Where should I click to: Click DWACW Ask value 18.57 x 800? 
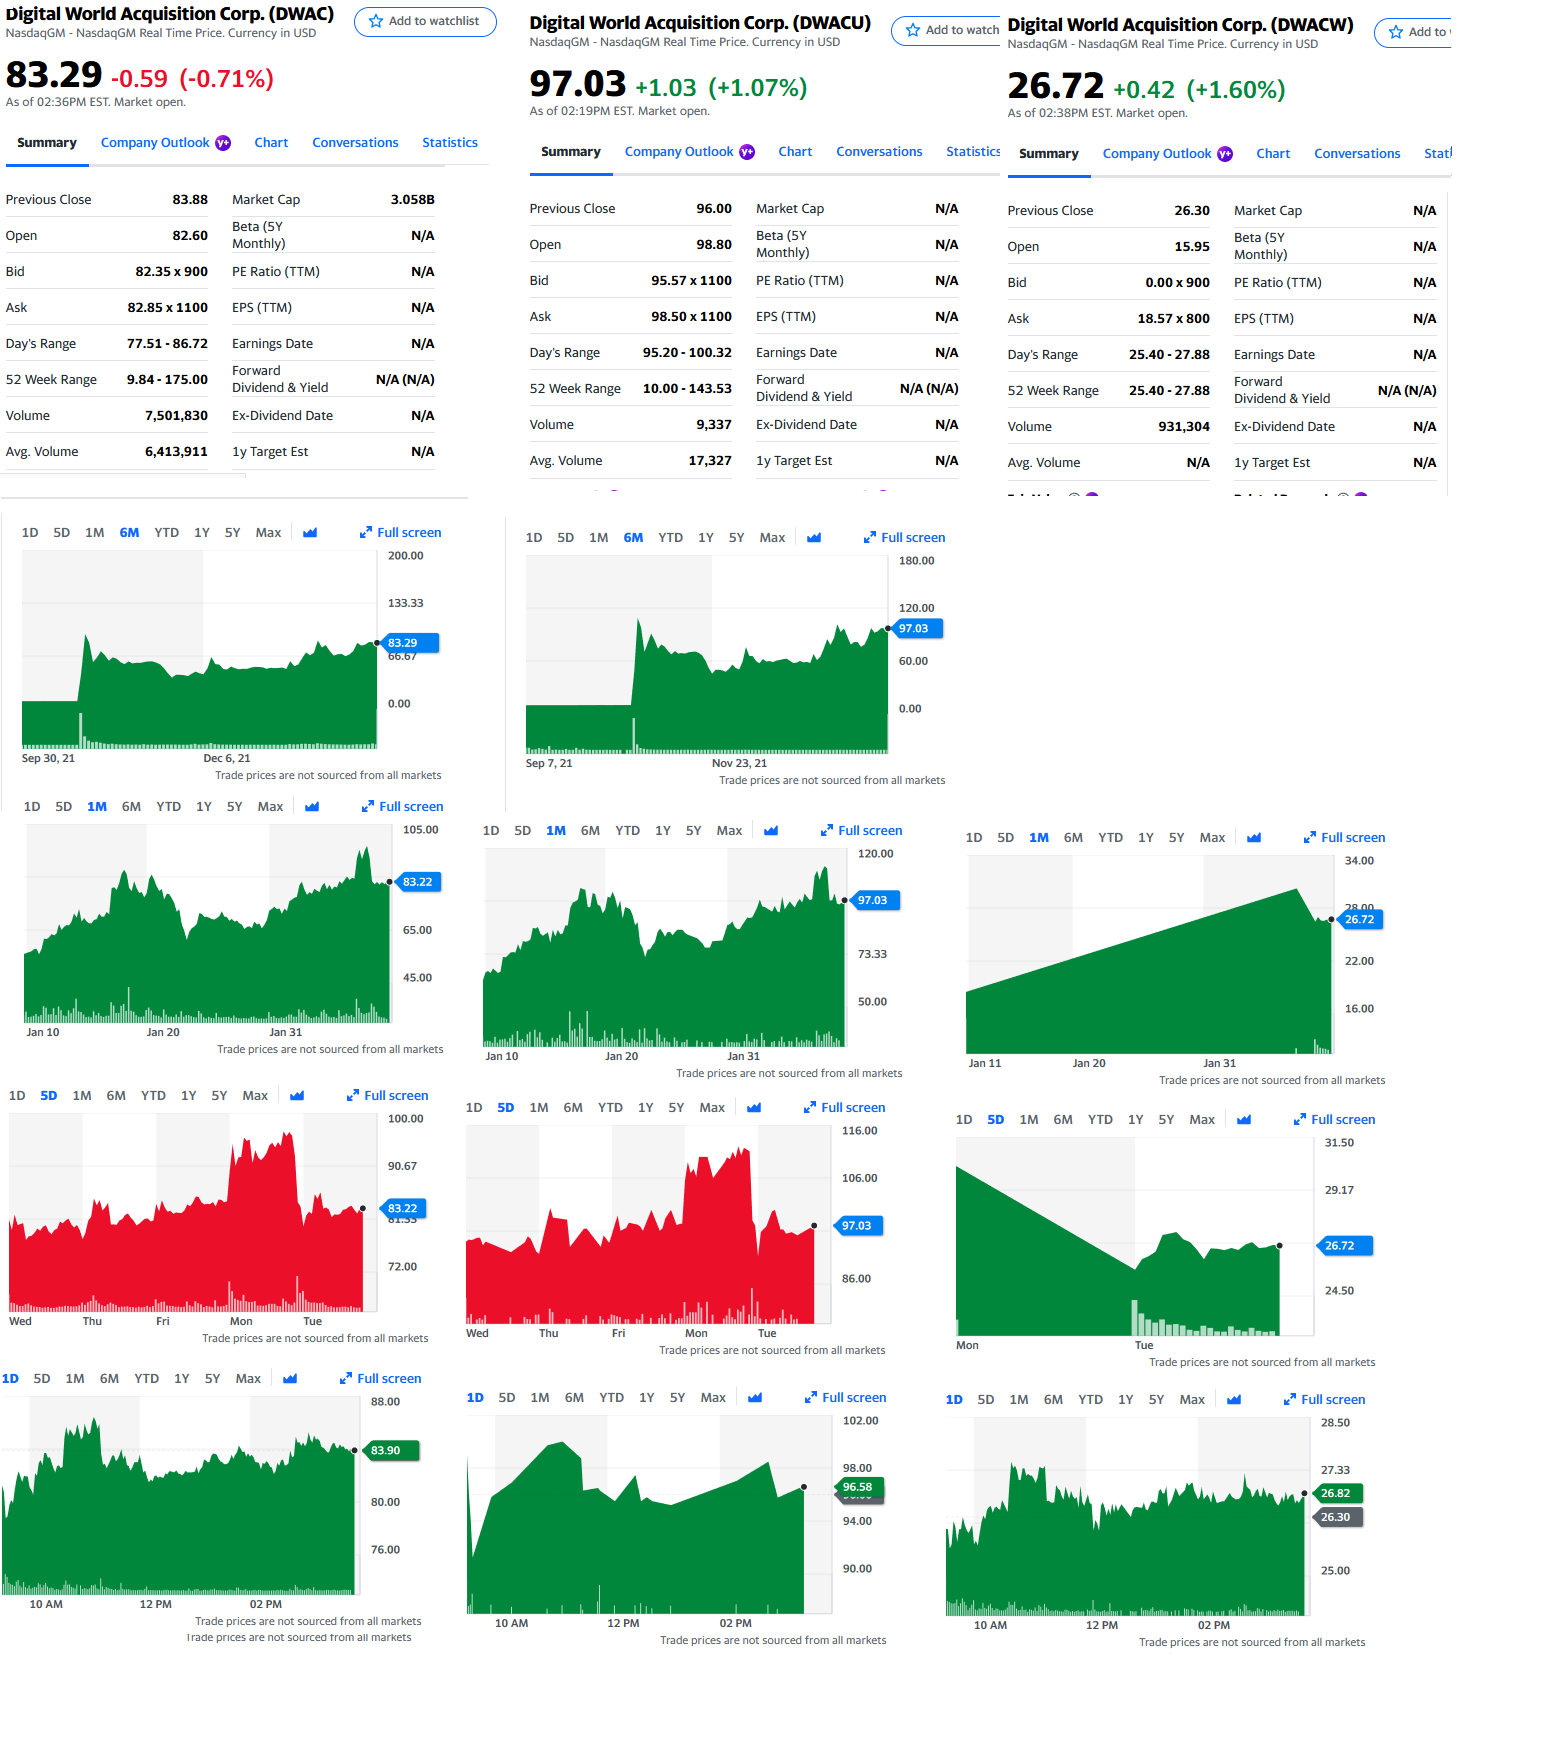(x=1173, y=319)
